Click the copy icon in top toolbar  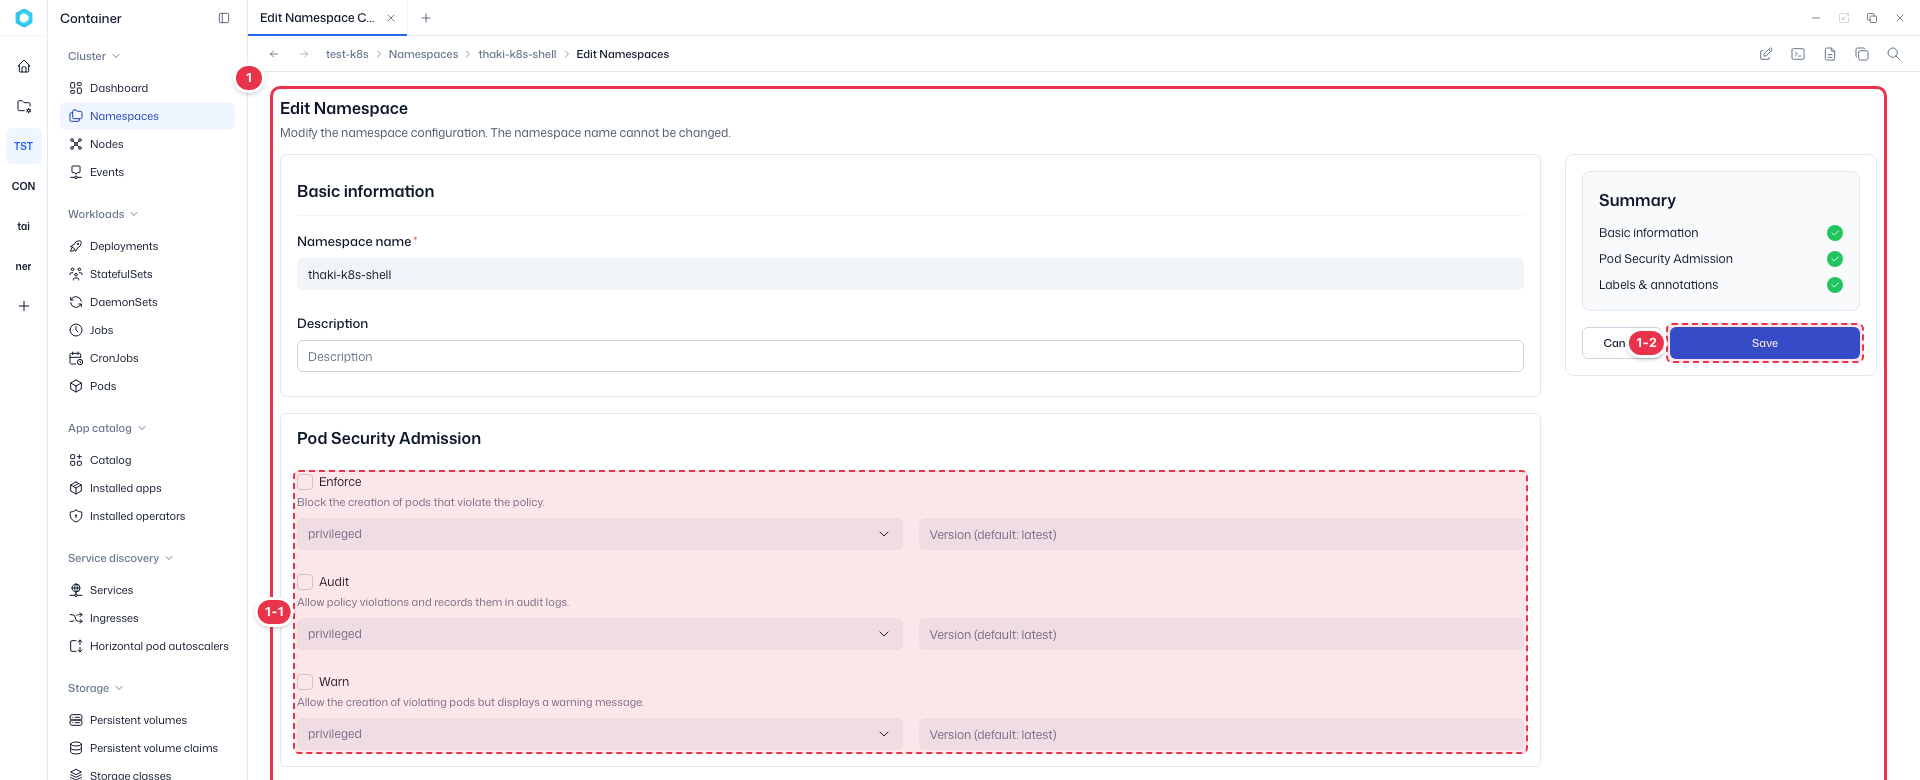pyautogui.click(x=1862, y=54)
